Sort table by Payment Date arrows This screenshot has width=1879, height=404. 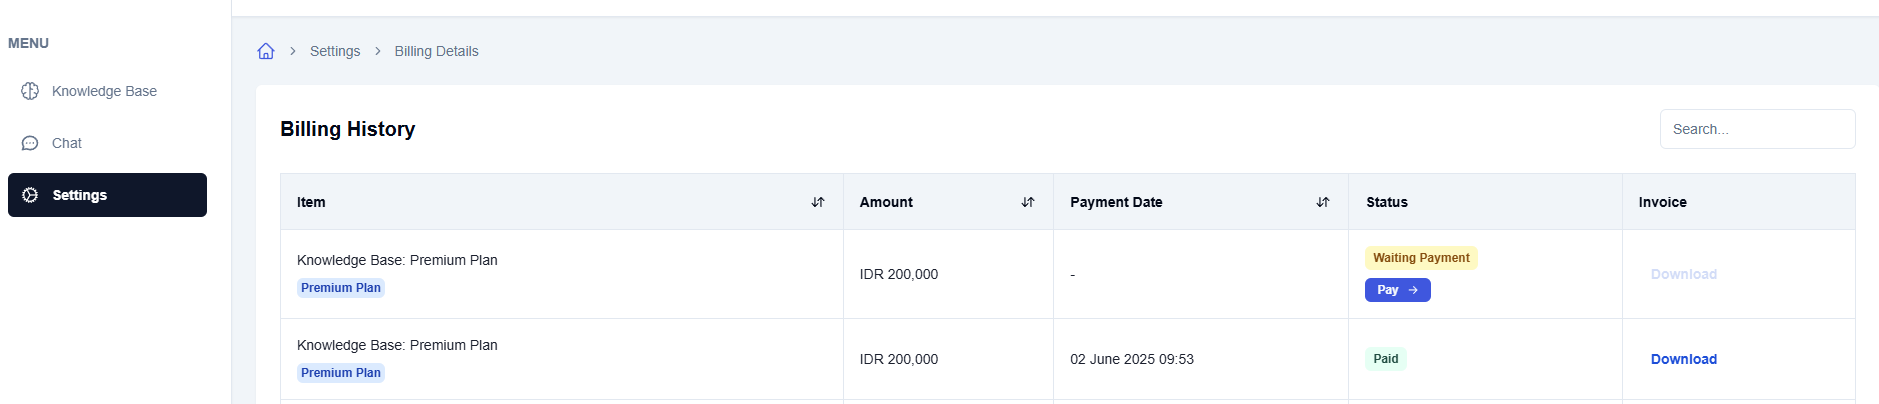click(x=1323, y=202)
